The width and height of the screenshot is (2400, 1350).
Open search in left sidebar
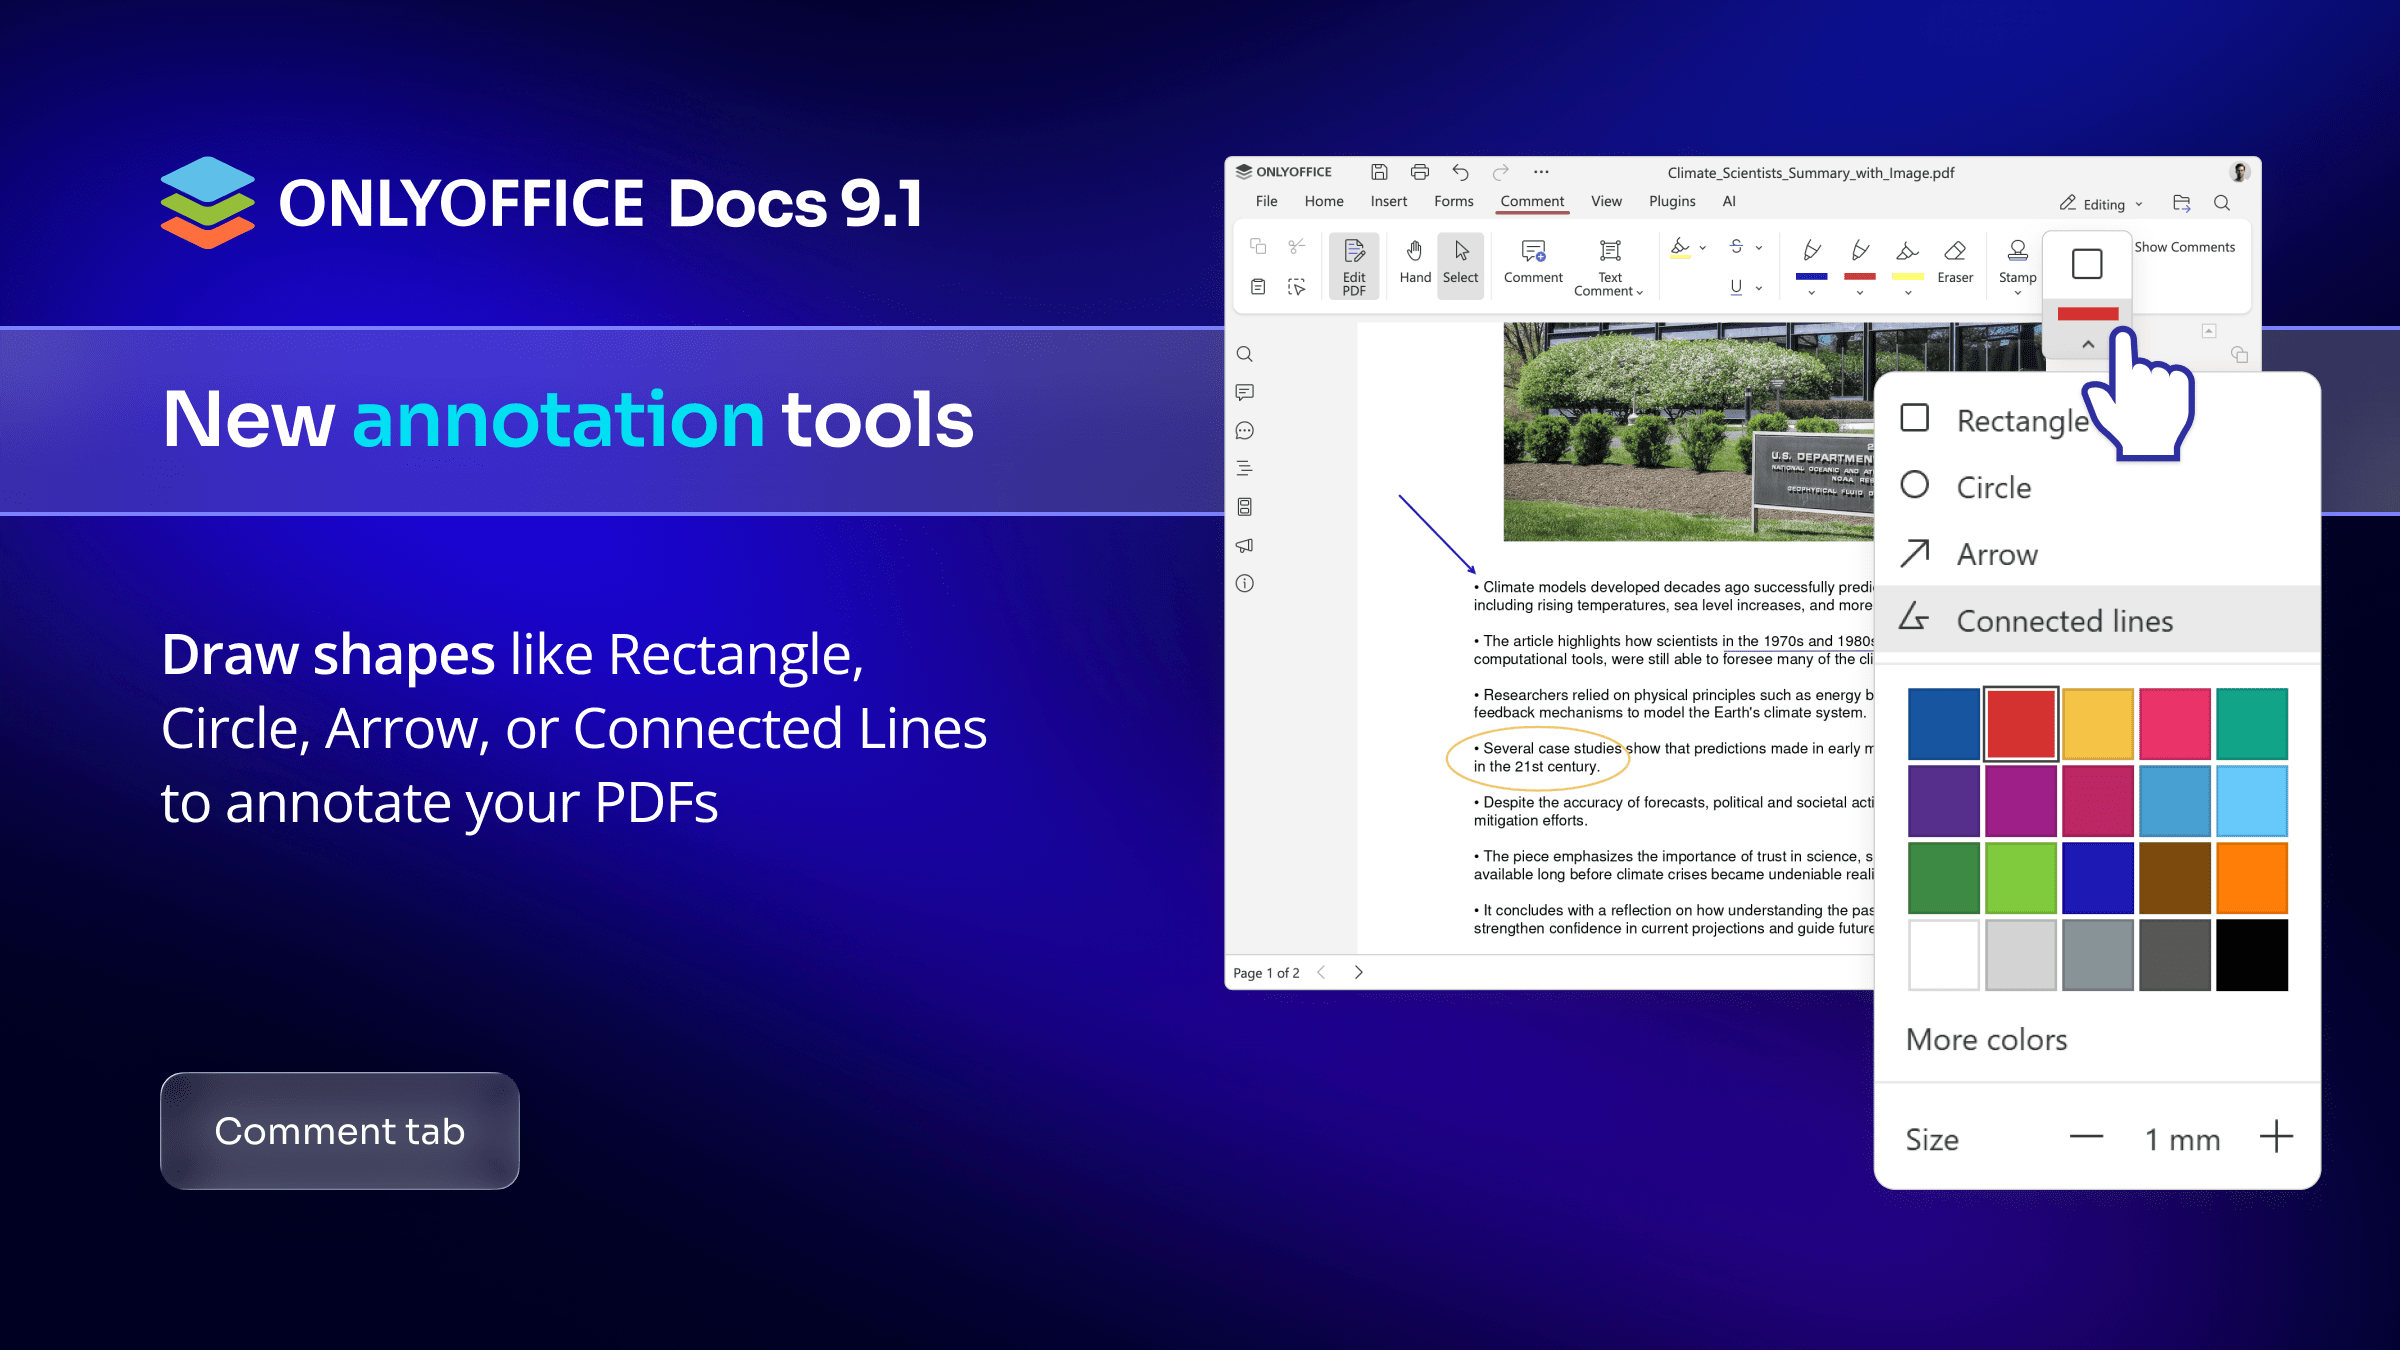point(1245,354)
